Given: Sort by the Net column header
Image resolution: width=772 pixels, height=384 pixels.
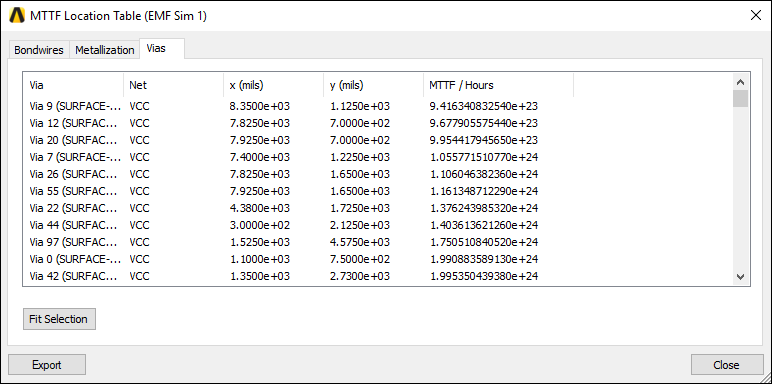Looking at the screenshot, I should click(x=173, y=85).
